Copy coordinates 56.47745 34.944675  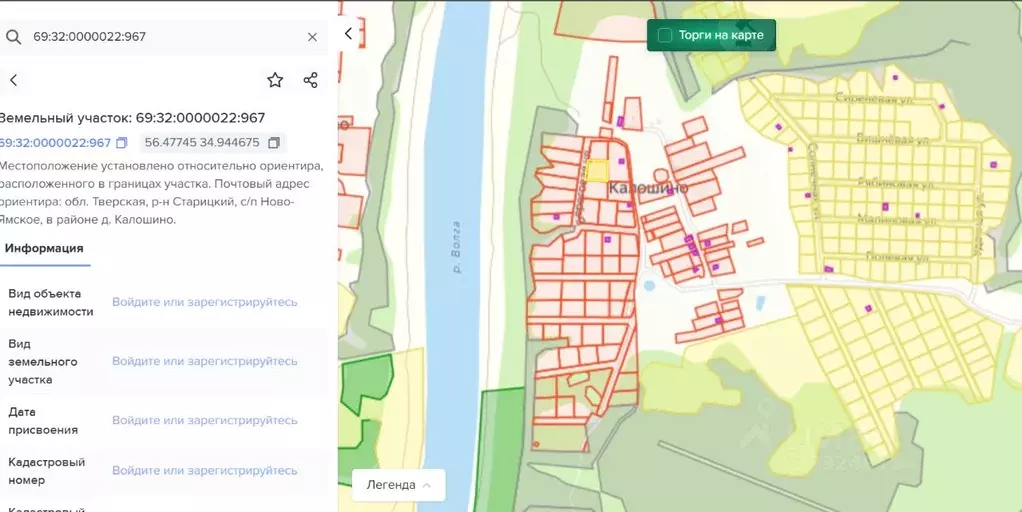pos(274,143)
